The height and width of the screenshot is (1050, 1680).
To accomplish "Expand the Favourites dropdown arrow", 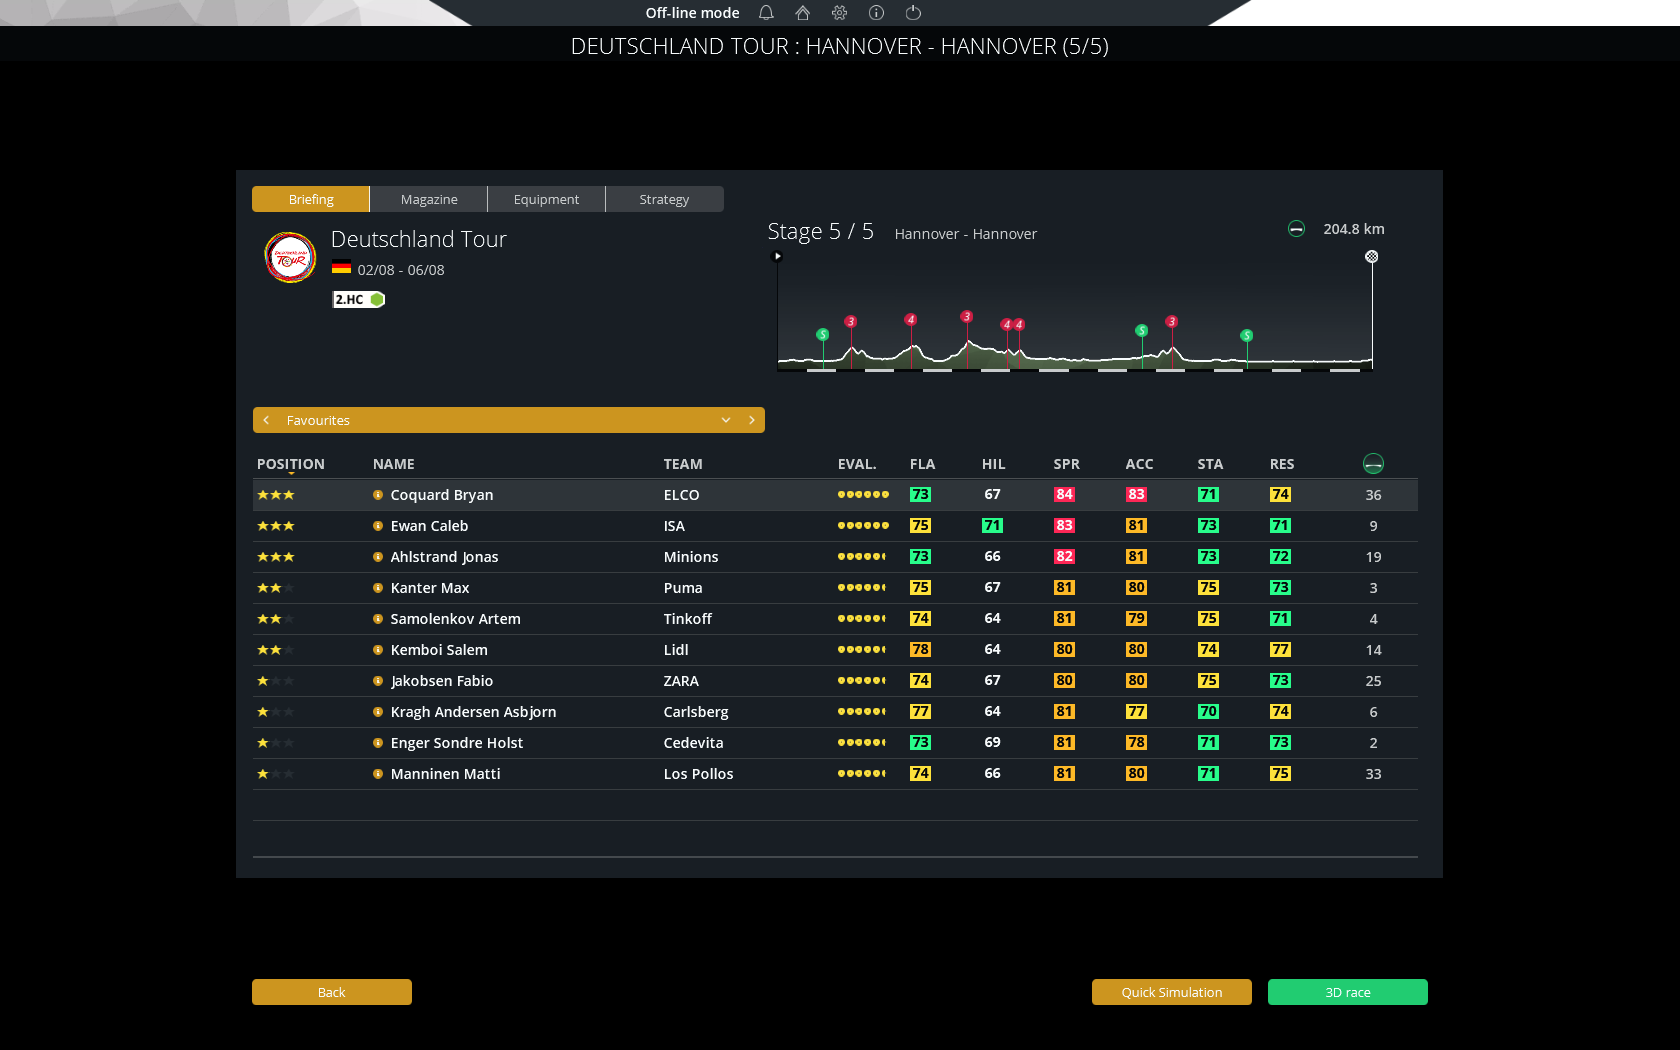I will tap(726, 420).
